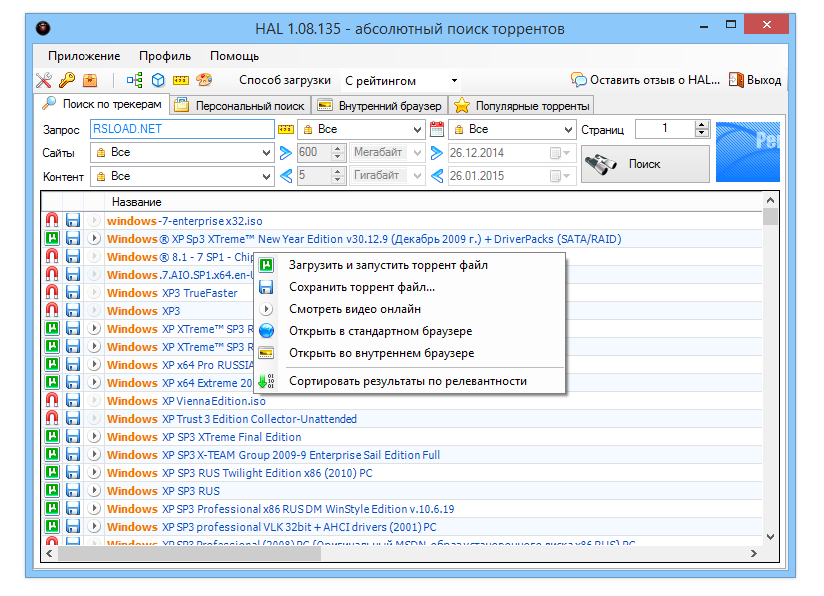824x596 pixels.
Task: Click the key icon in the toolbar
Action: (66, 81)
